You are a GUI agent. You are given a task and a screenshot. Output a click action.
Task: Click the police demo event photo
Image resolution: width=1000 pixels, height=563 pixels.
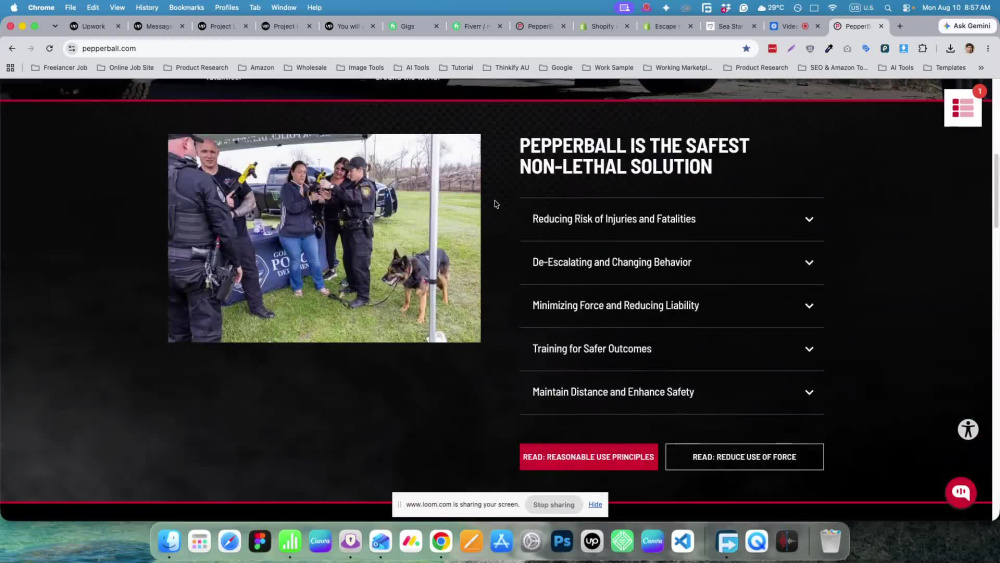pyautogui.click(x=325, y=238)
